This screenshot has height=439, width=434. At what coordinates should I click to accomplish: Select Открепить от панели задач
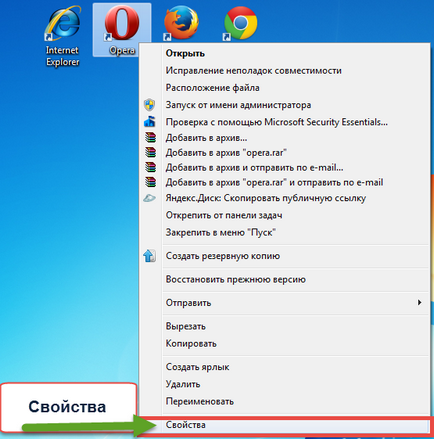click(224, 215)
